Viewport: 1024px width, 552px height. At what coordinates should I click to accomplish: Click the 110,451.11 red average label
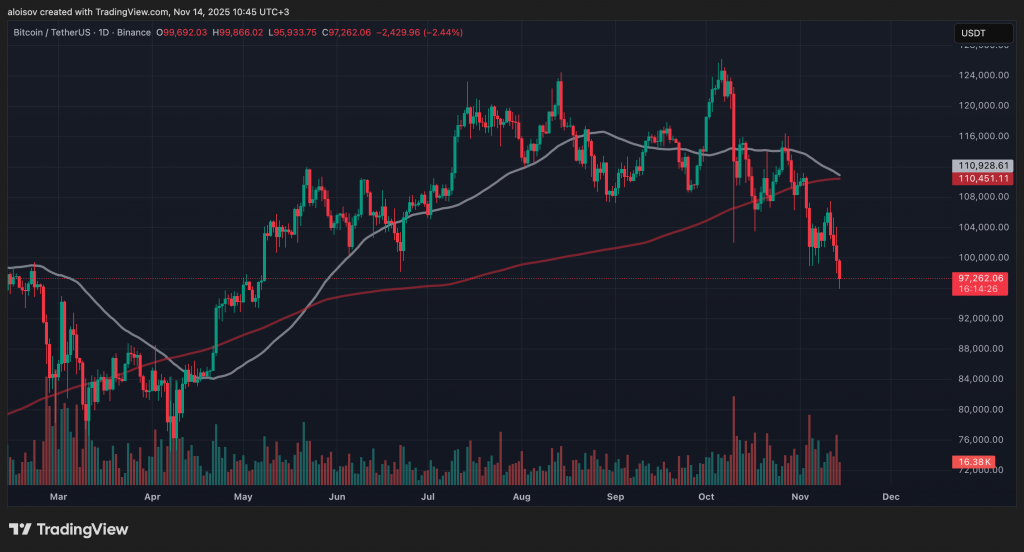pos(985,178)
